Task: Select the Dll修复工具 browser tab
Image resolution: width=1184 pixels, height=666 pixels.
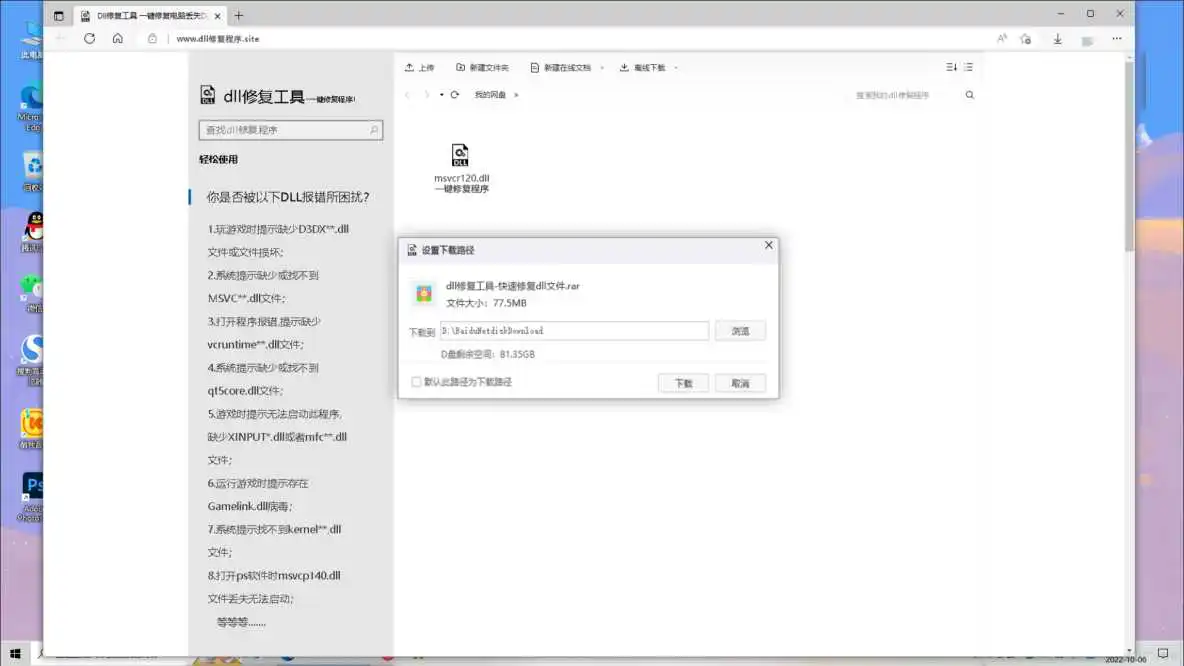Action: tap(150, 15)
